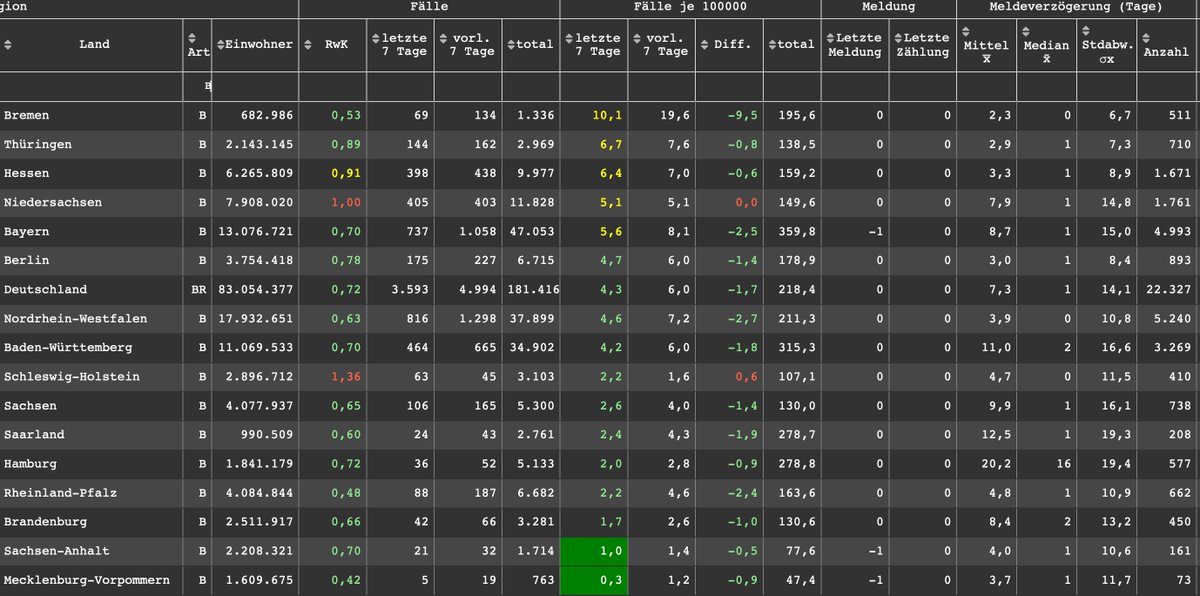Screen dimensions: 1200x596
Task: Click Median value 16 for Hamburg
Action: coord(1063,464)
